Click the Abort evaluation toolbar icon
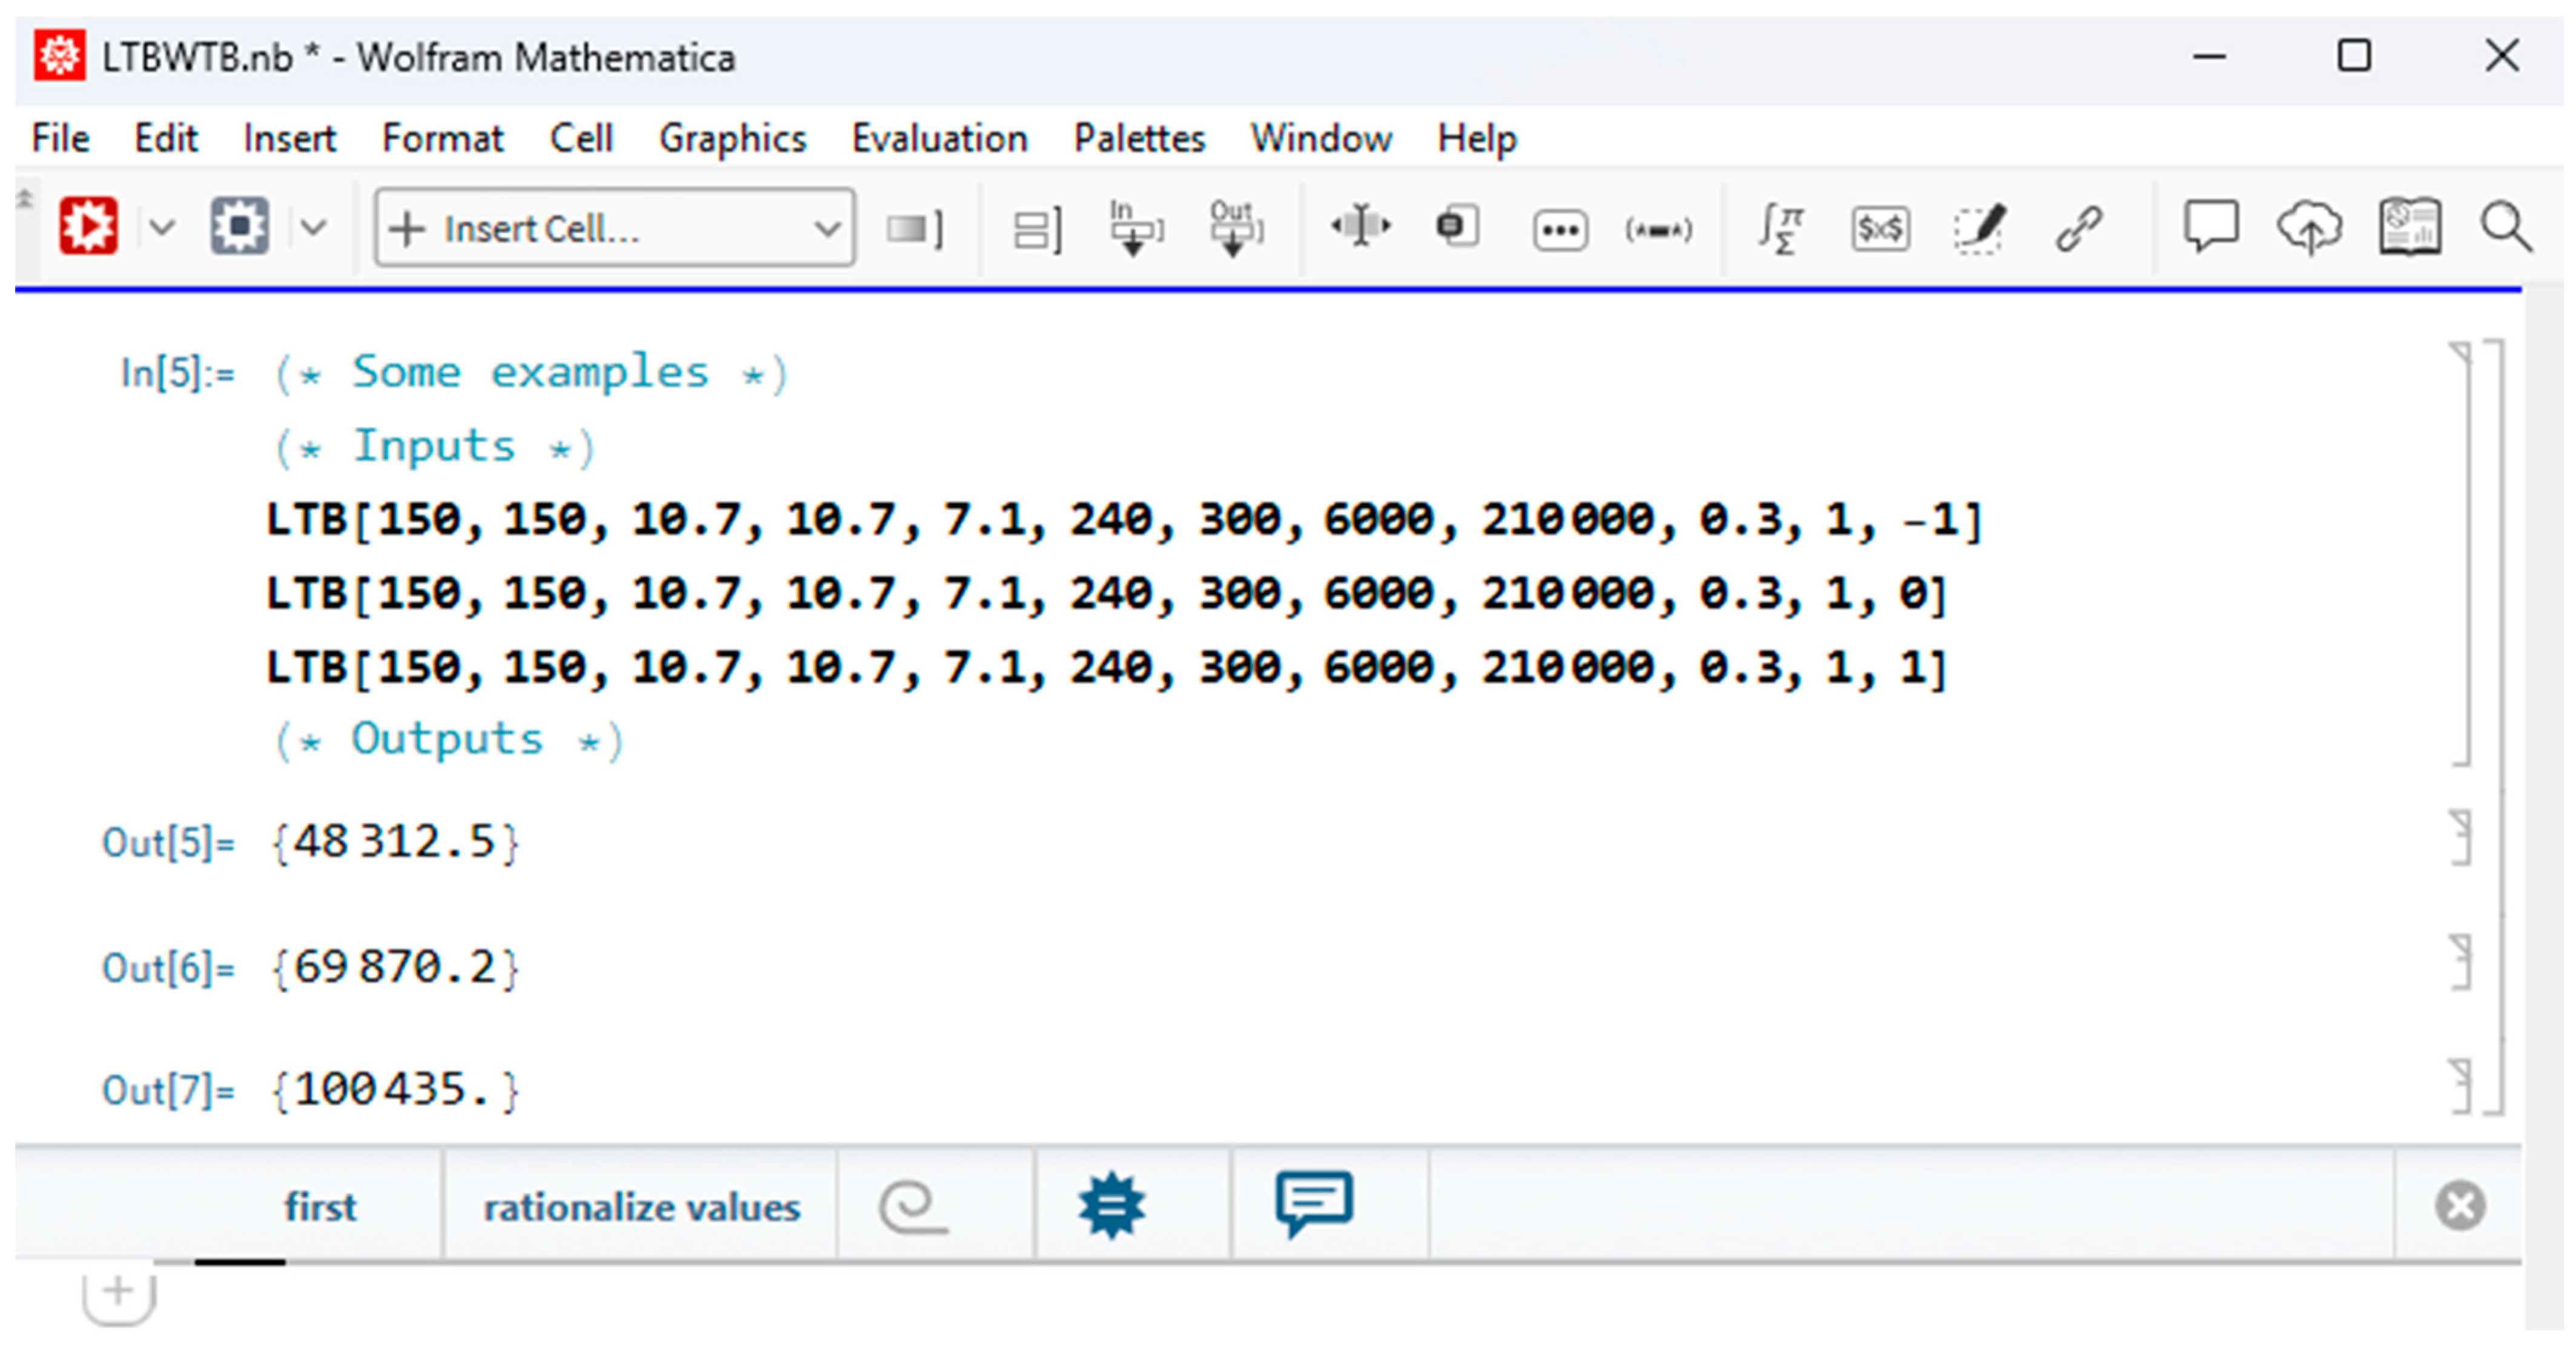The width and height of the screenshot is (2576, 1345). (x=239, y=227)
